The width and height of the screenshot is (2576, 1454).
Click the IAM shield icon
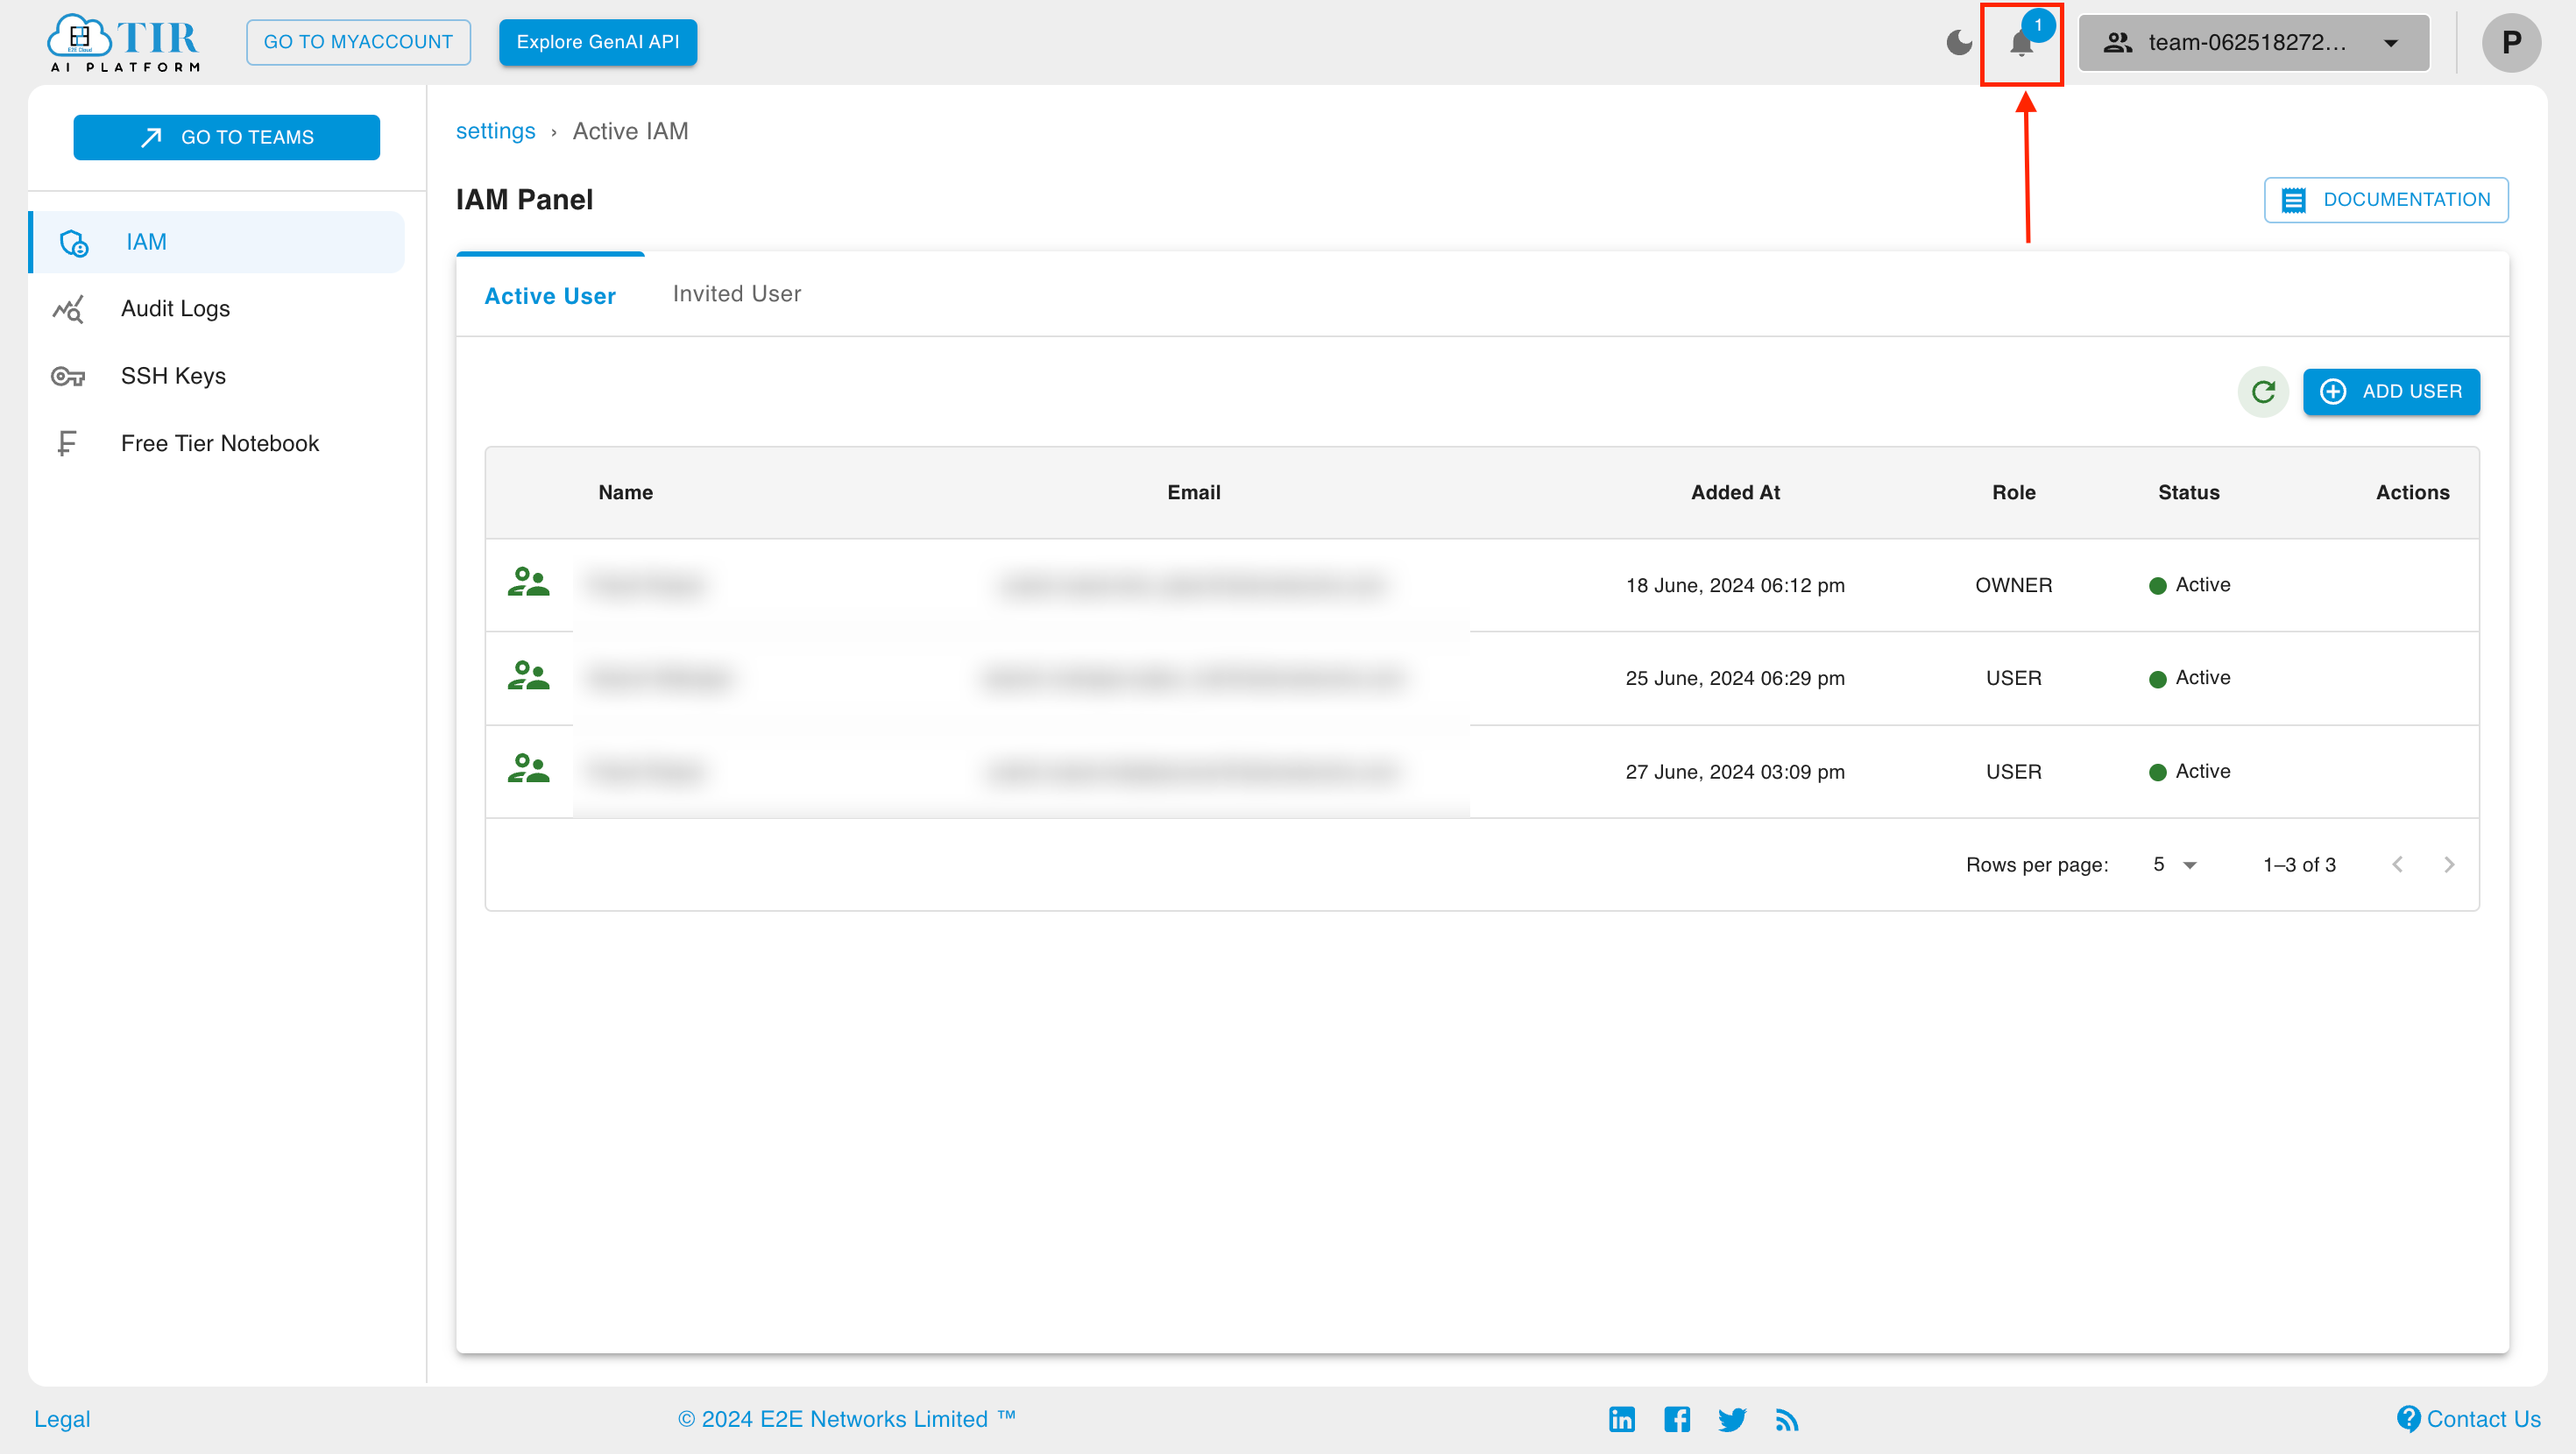(x=74, y=243)
